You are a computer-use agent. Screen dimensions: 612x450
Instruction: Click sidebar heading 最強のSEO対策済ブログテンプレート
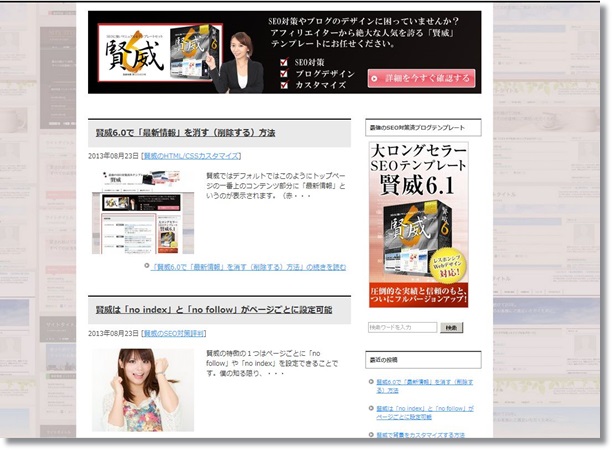(423, 128)
